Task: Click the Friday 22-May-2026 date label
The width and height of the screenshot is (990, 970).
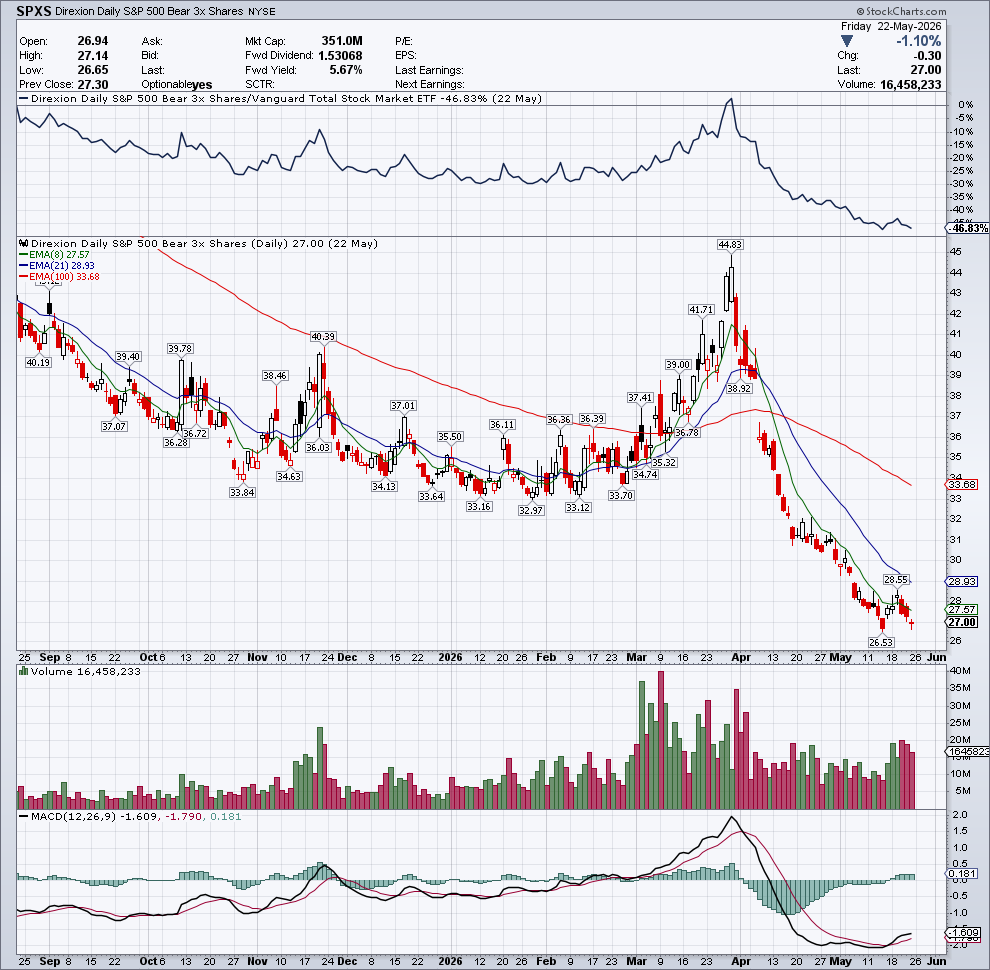Action: [x=891, y=27]
